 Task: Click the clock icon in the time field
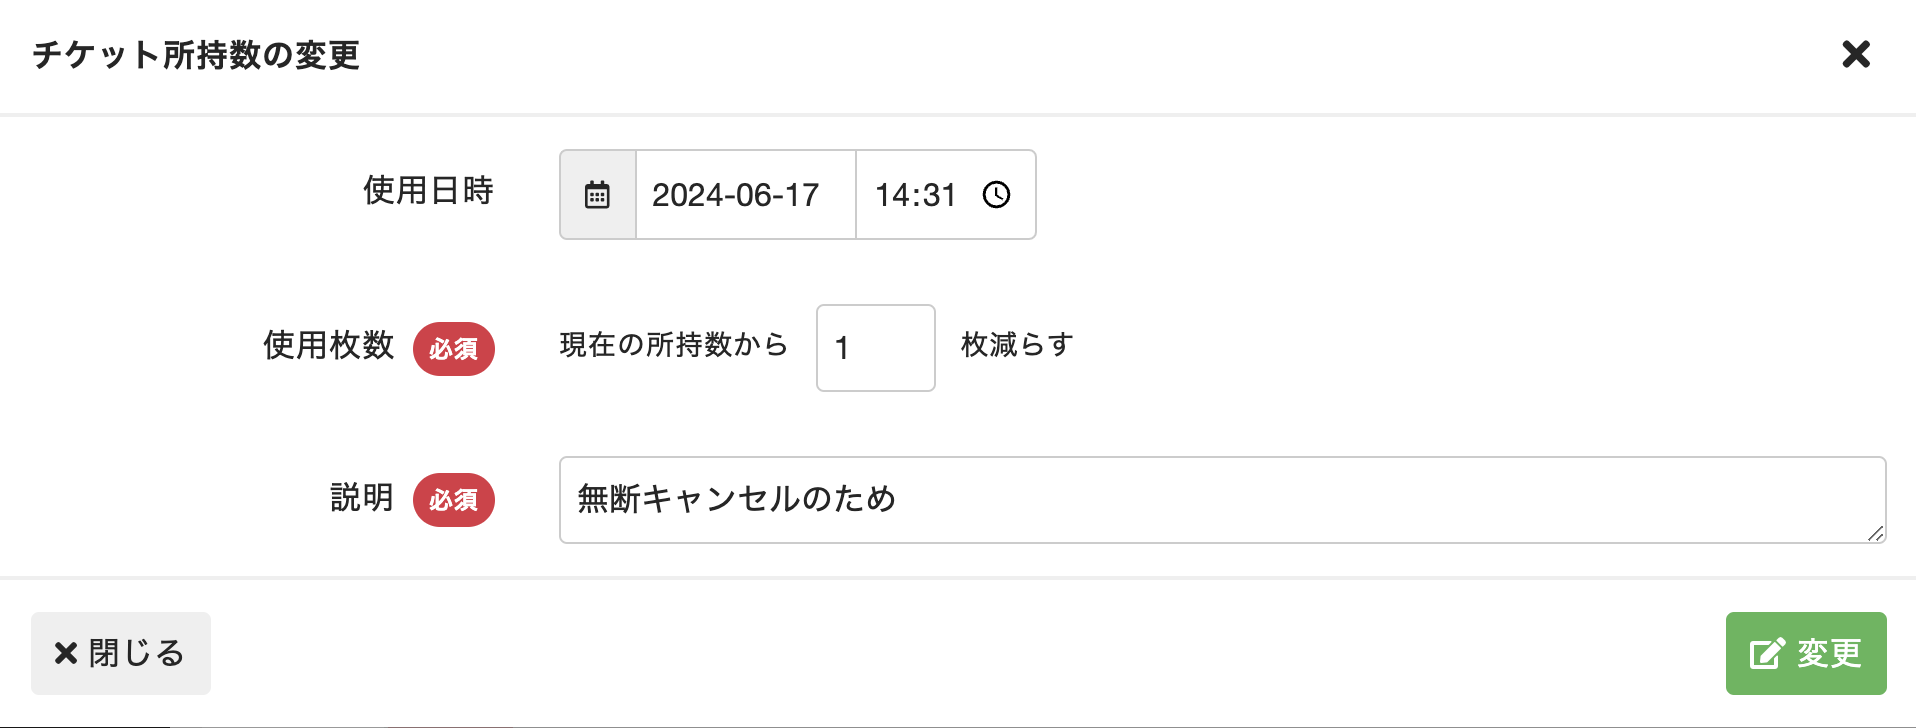(x=996, y=195)
